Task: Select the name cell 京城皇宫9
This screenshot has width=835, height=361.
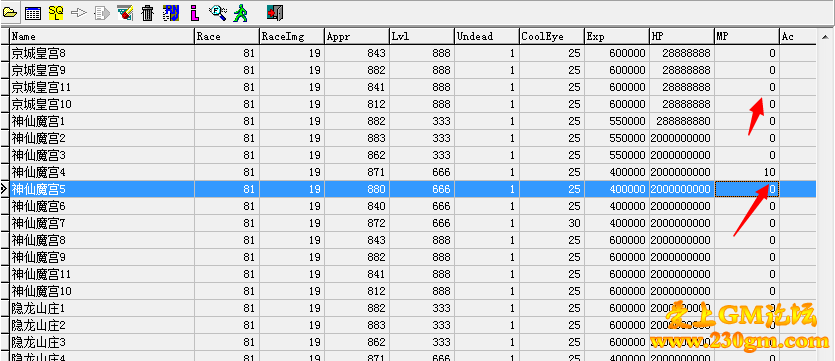Action: [102, 70]
